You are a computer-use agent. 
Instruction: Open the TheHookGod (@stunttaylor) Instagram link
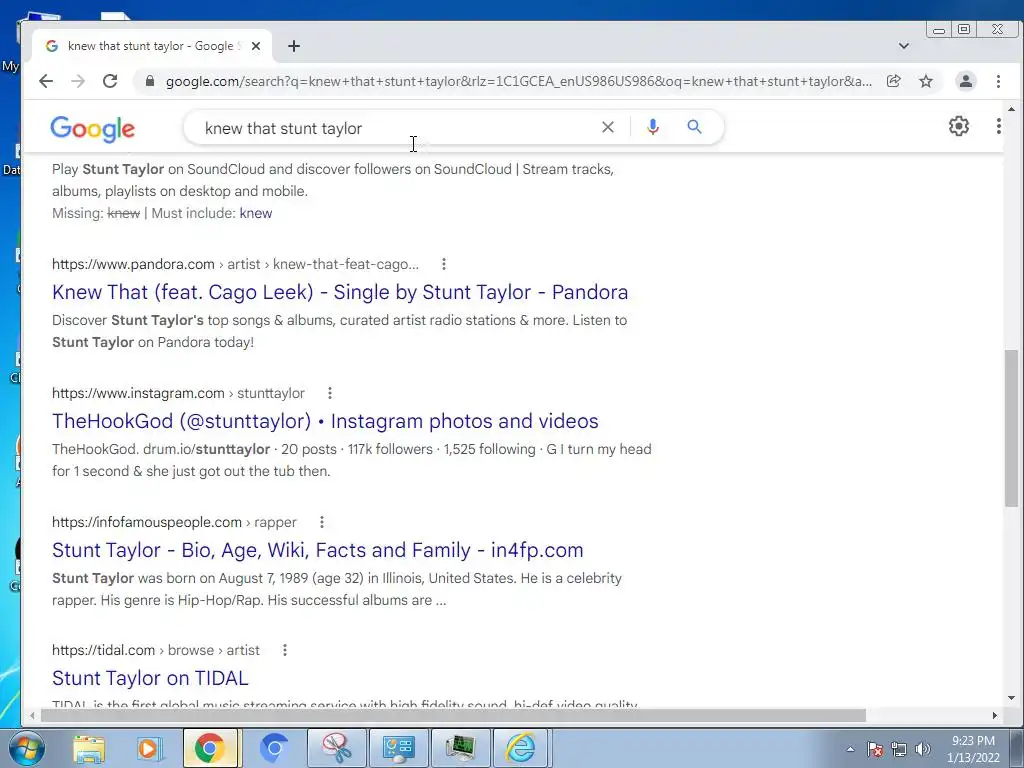pos(325,421)
